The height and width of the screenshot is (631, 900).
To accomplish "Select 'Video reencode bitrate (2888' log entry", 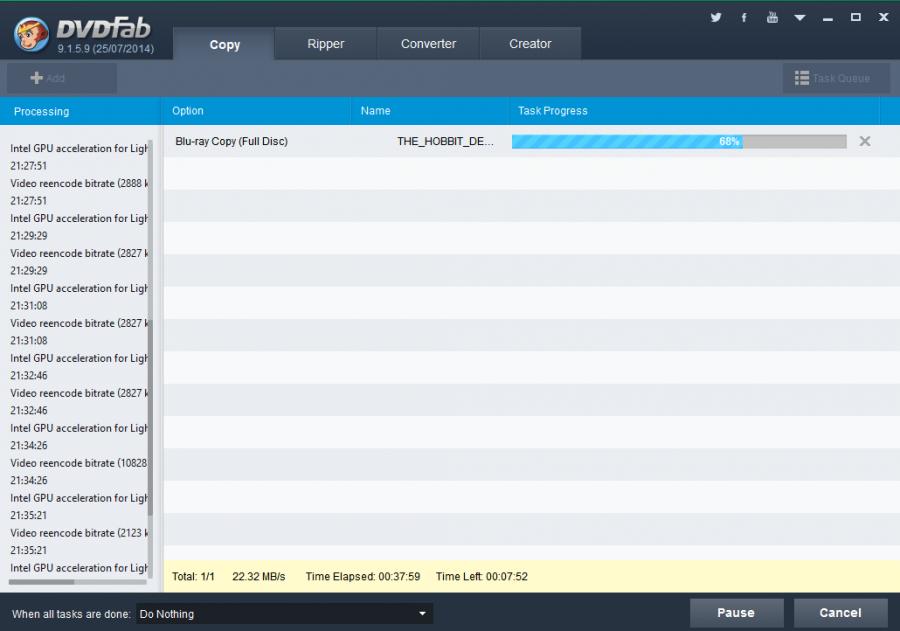I will 79,183.
